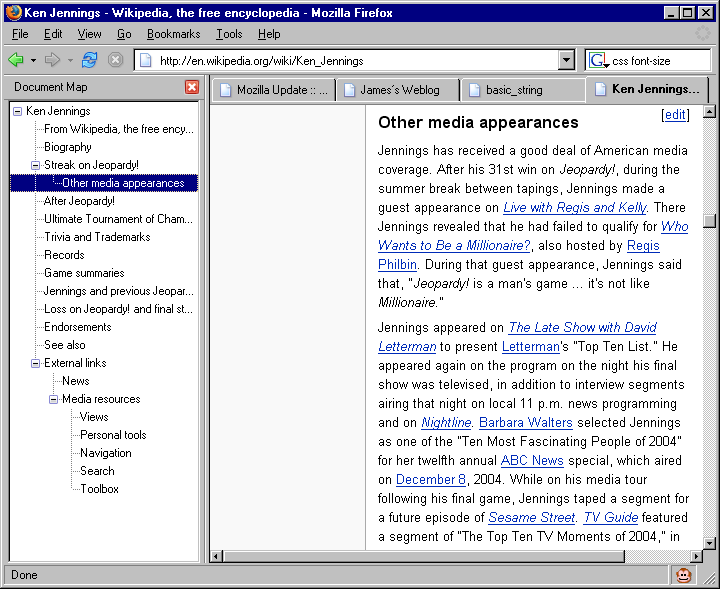The height and width of the screenshot is (589, 720).
Task: Select Other media appearances tree item
Action: pyautogui.click(x=123, y=183)
